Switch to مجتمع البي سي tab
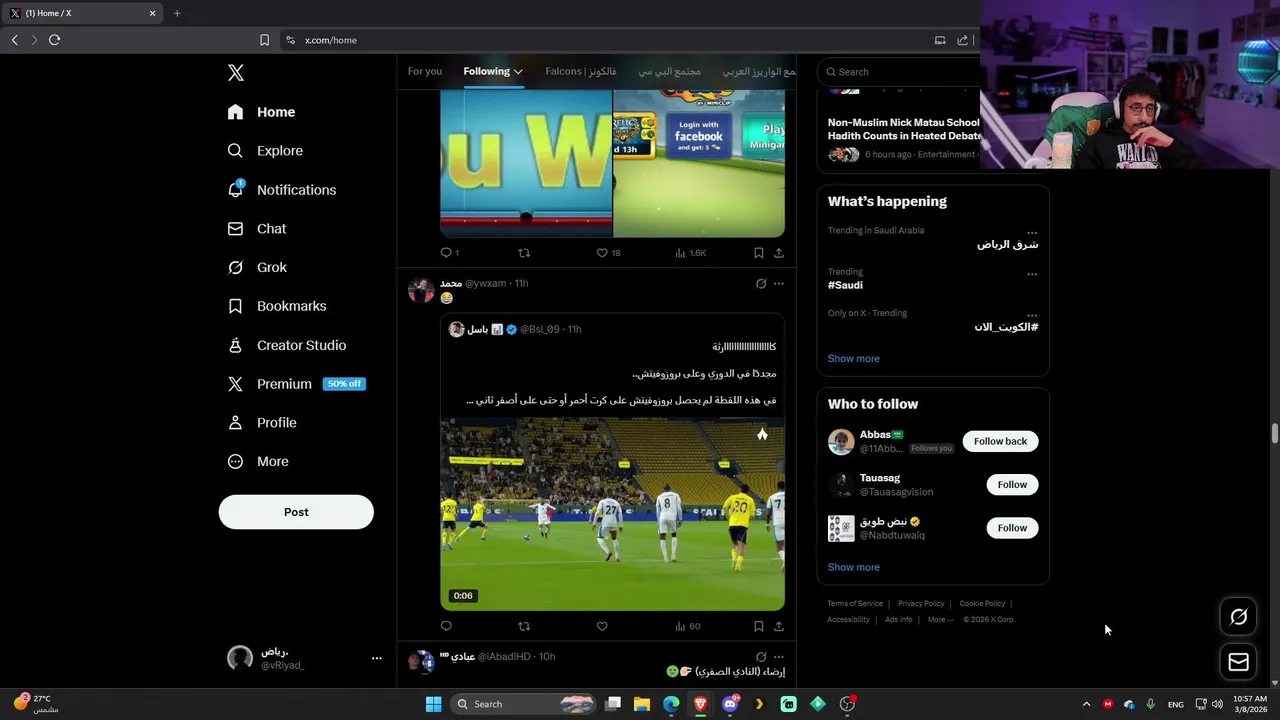Screen dimensions: 1280x720 point(670,72)
